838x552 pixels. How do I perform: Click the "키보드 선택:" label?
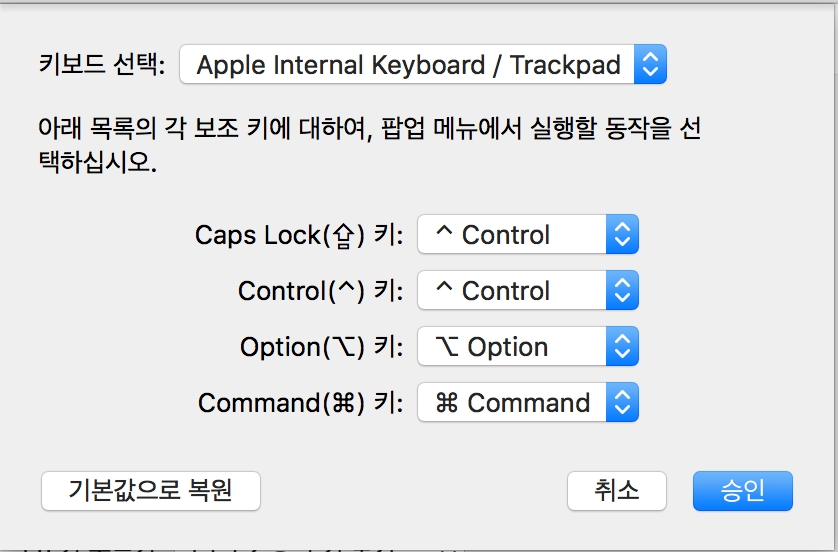point(100,65)
